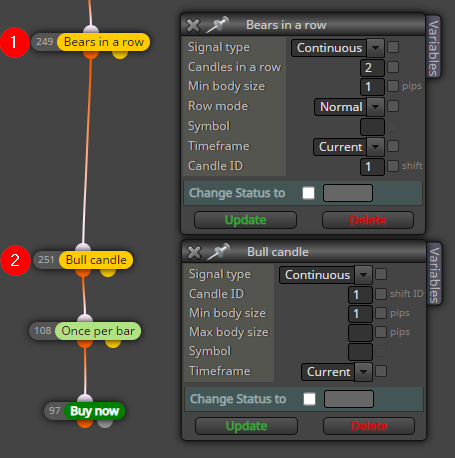Click orange output connector of Bears in a row
455x458 pixels.
coord(91,54)
